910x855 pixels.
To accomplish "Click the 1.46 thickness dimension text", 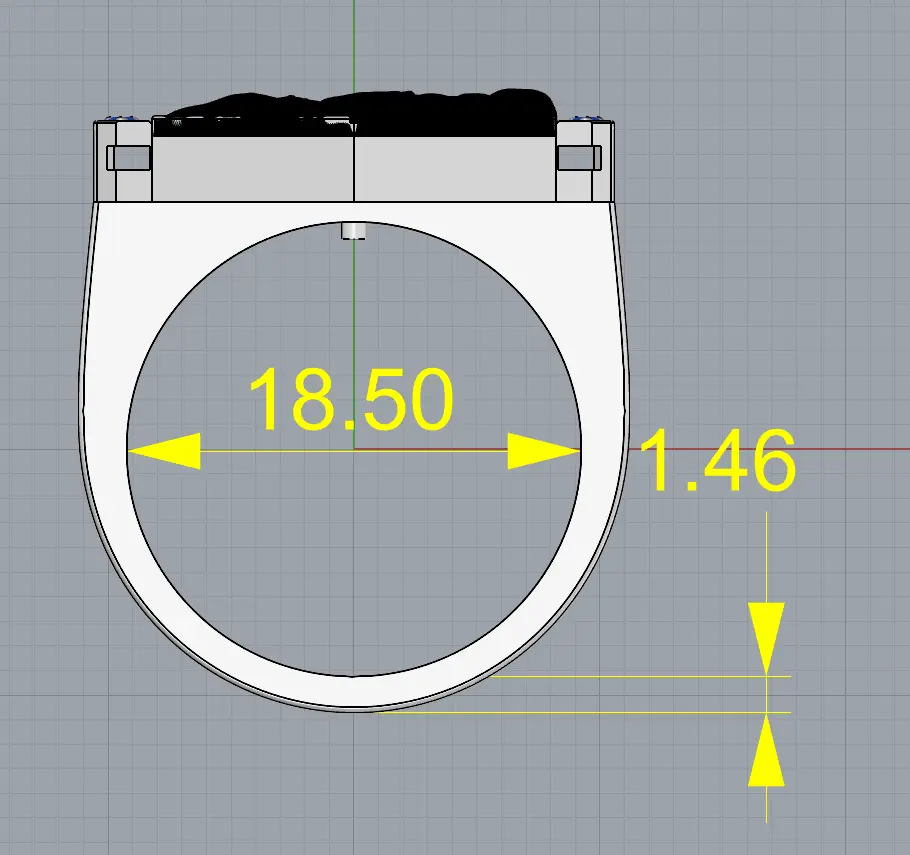I will [716, 462].
